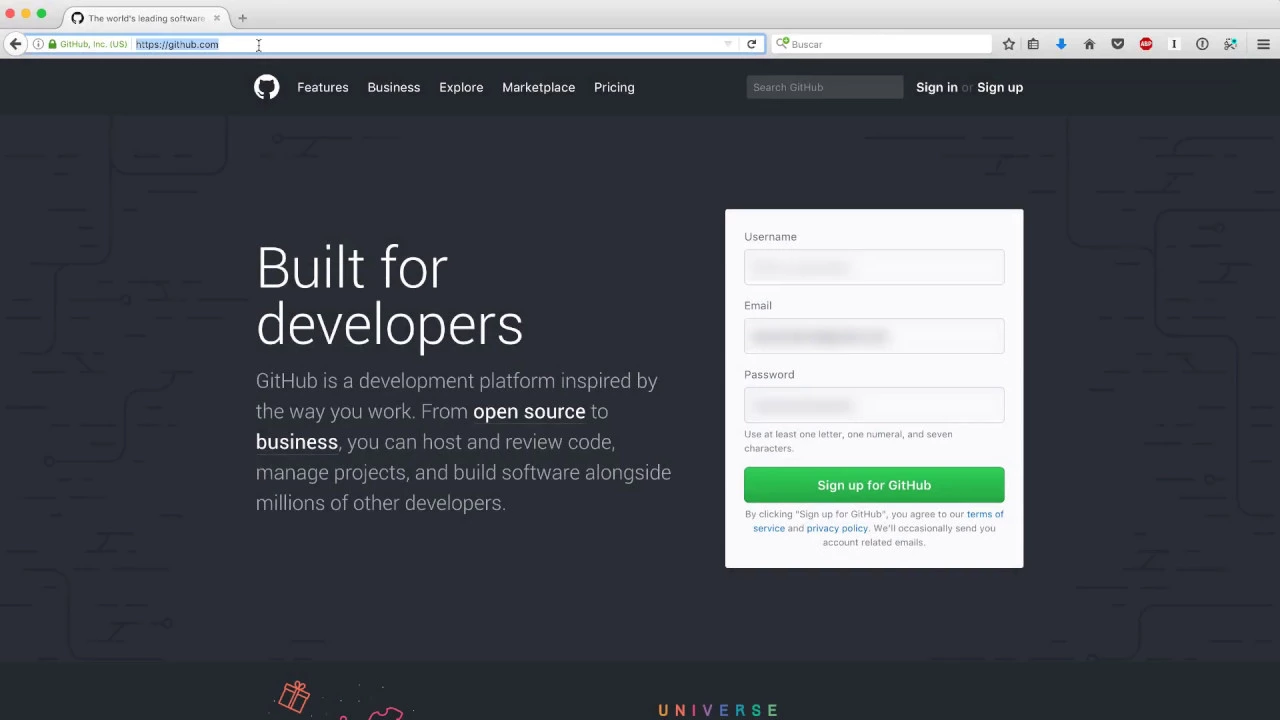Open the Adblock Plus ABP icon
1280x720 pixels.
(x=1146, y=44)
